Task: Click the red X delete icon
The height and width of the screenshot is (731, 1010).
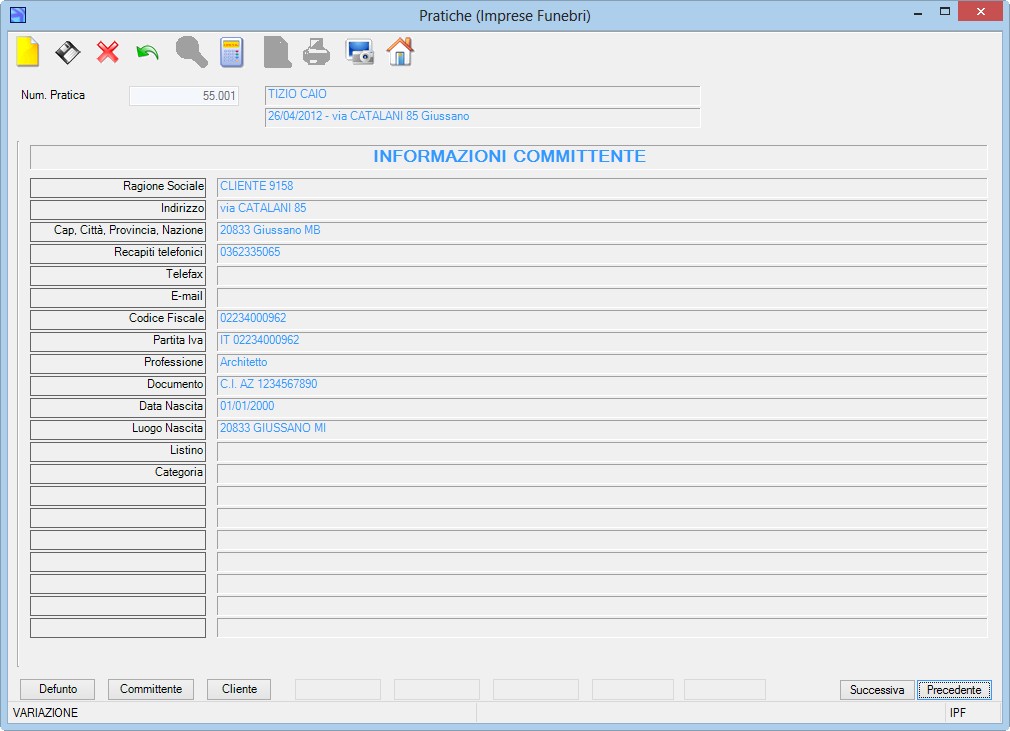Action: pyautogui.click(x=108, y=52)
